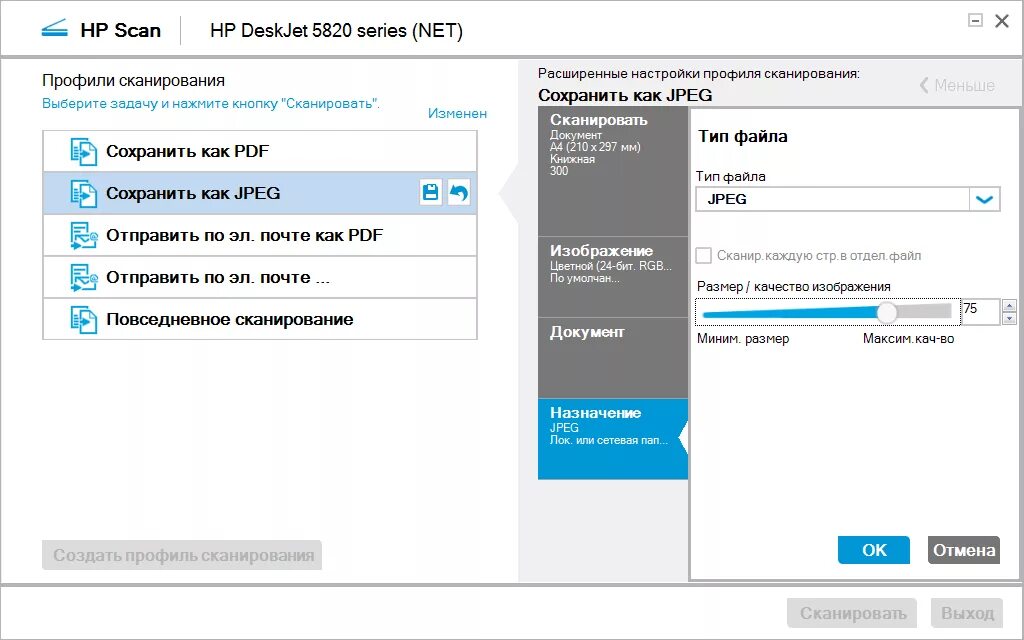This screenshot has width=1024, height=640.
Task: Click the Тип файла heading text
Action: point(743,136)
